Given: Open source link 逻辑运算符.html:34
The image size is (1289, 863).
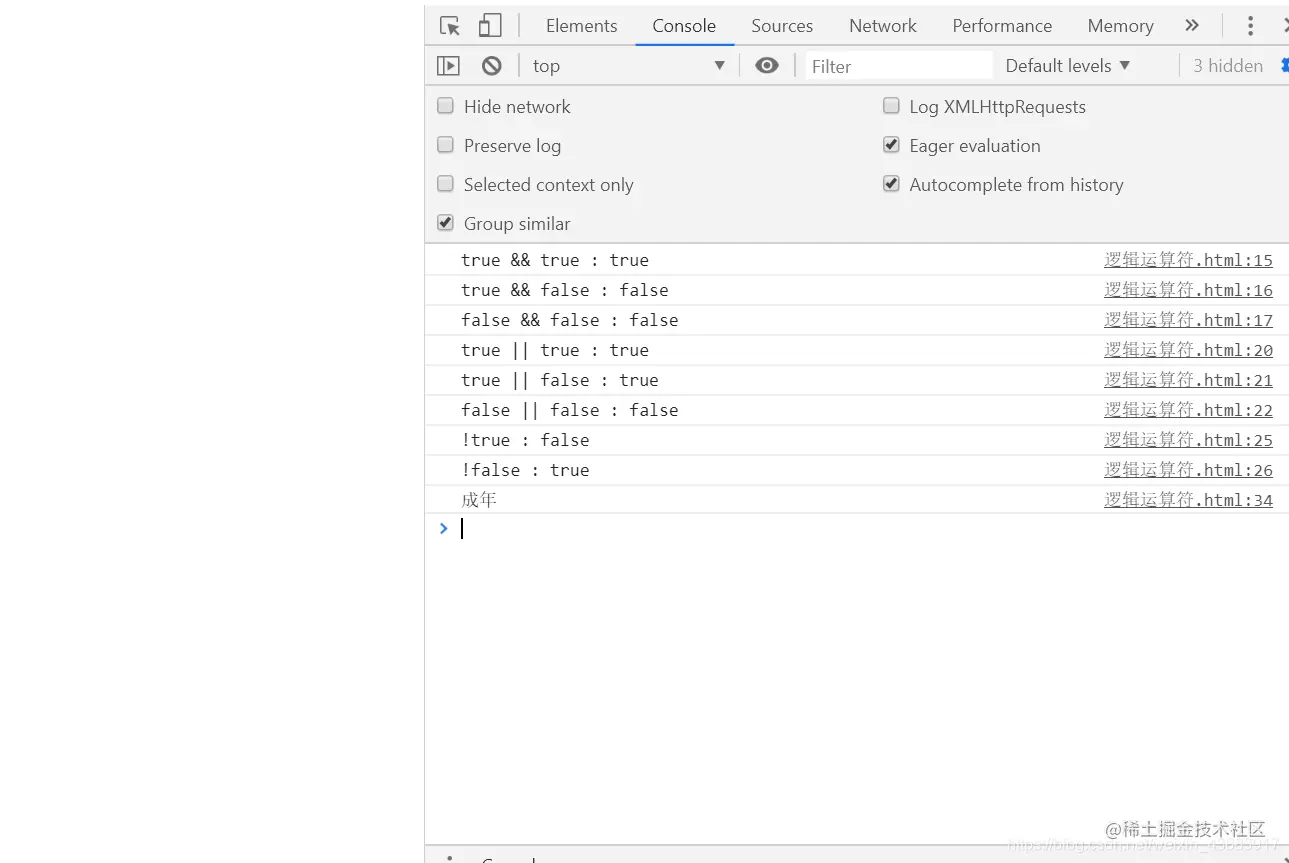Looking at the screenshot, I should (x=1188, y=500).
